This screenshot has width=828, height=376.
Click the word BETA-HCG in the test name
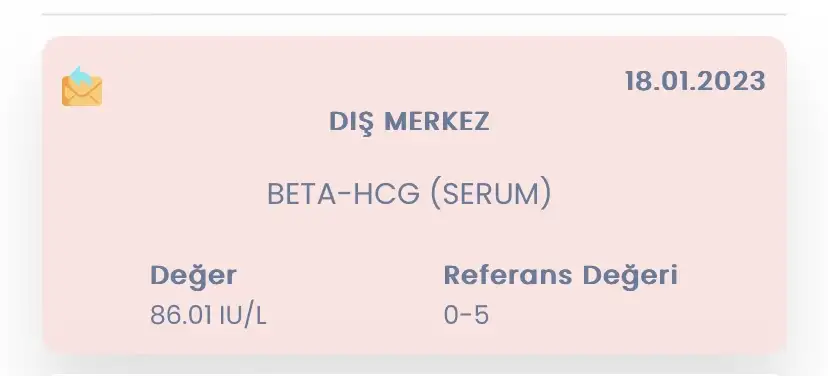click(344, 194)
